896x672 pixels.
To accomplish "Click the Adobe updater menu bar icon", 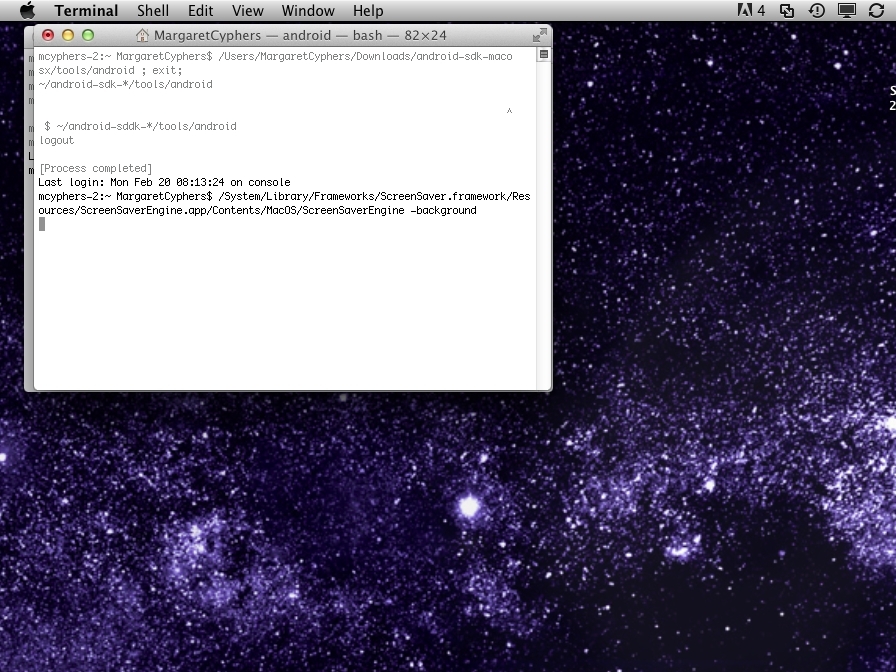I will point(751,10).
